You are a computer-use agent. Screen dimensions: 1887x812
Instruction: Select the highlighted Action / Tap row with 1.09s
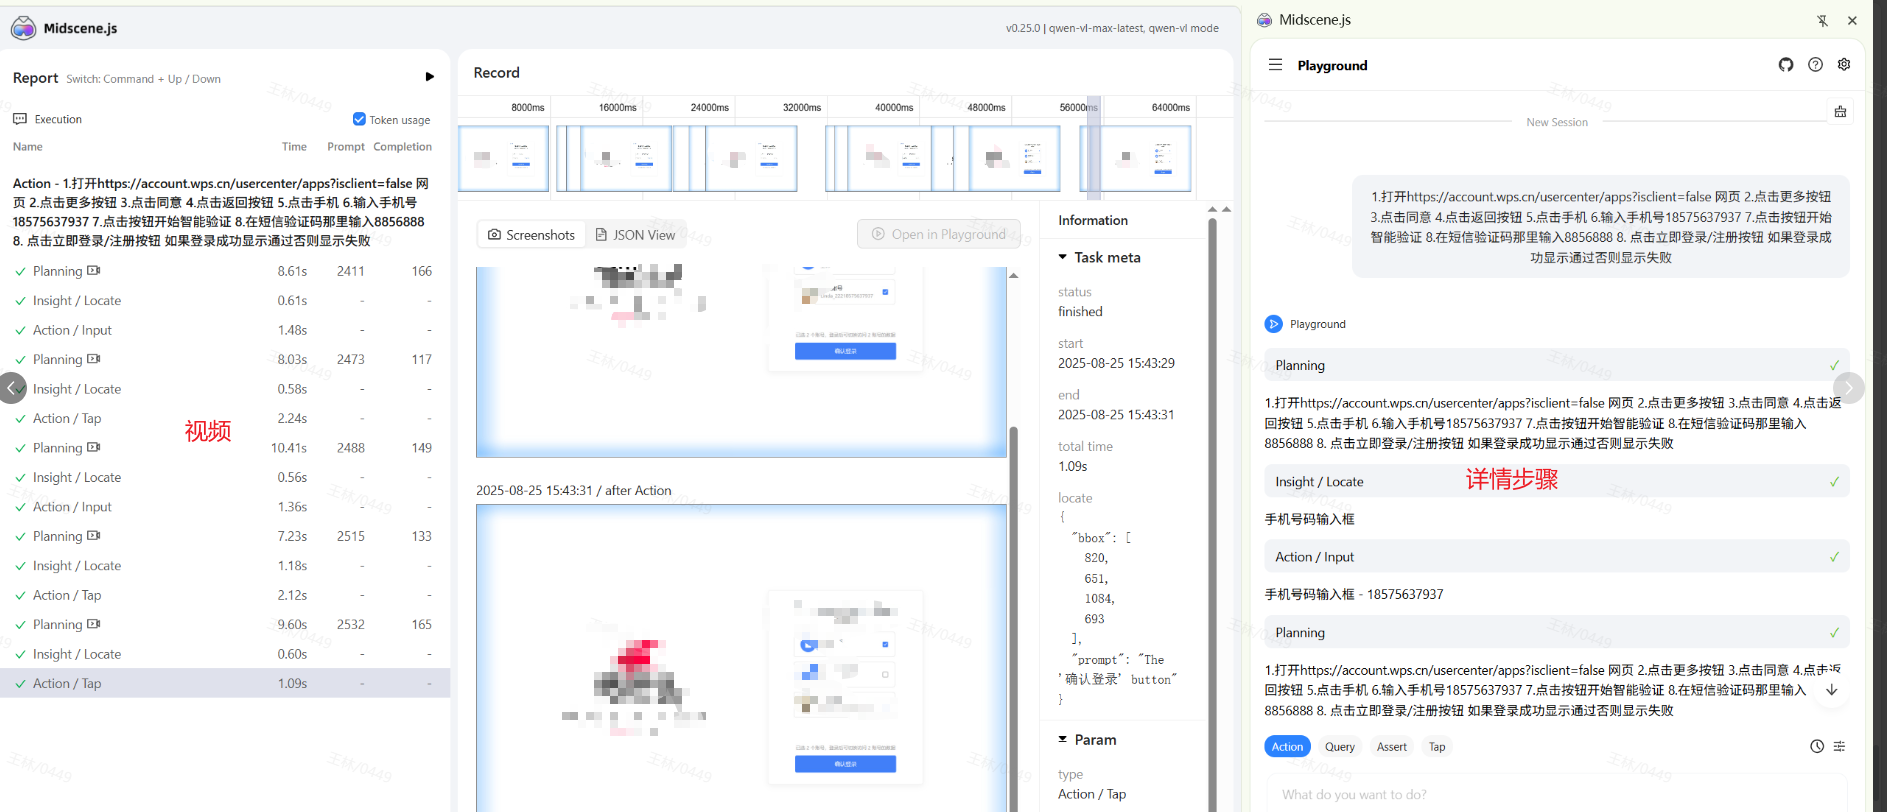pos(225,683)
